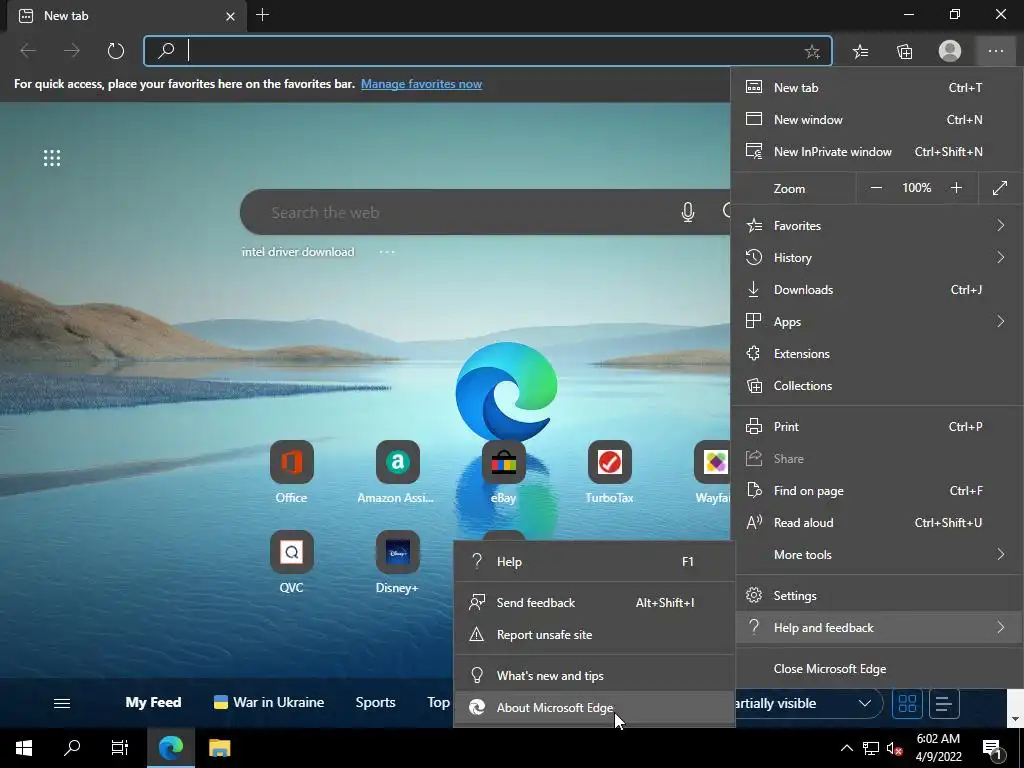Image resolution: width=1024 pixels, height=768 pixels.
Task: Click the Settings and more ellipsis button
Action: (995, 51)
